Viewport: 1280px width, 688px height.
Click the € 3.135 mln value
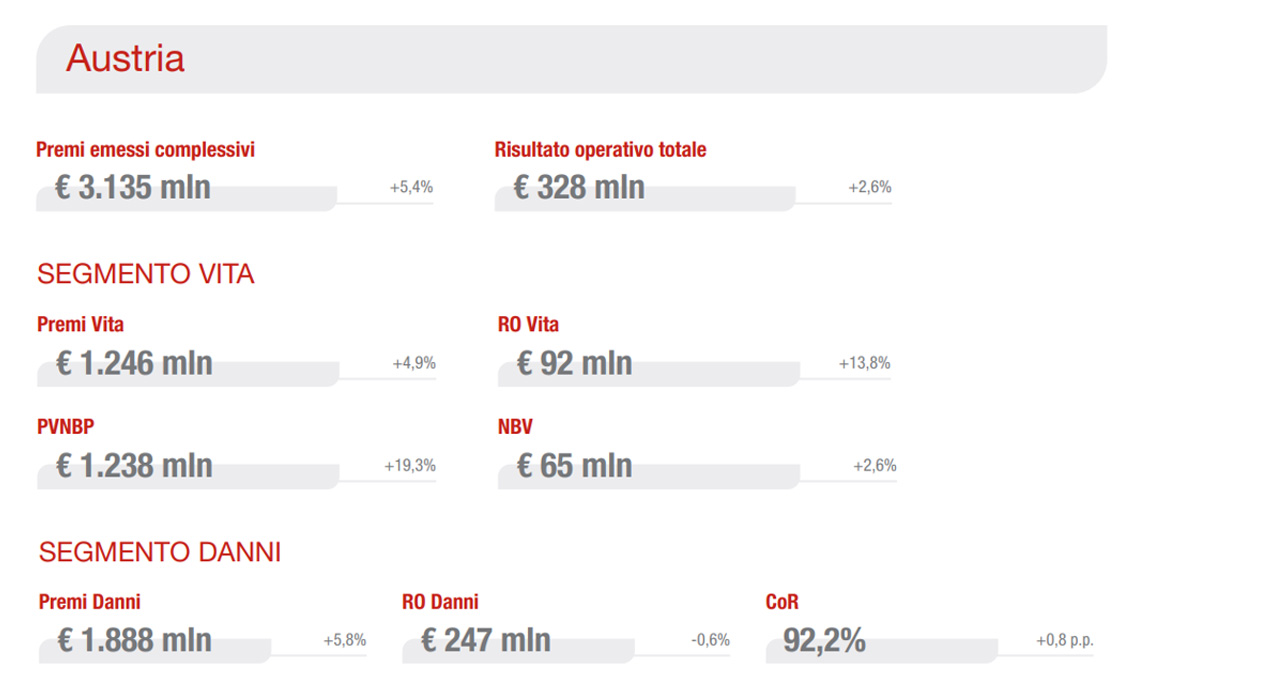(x=133, y=187)
